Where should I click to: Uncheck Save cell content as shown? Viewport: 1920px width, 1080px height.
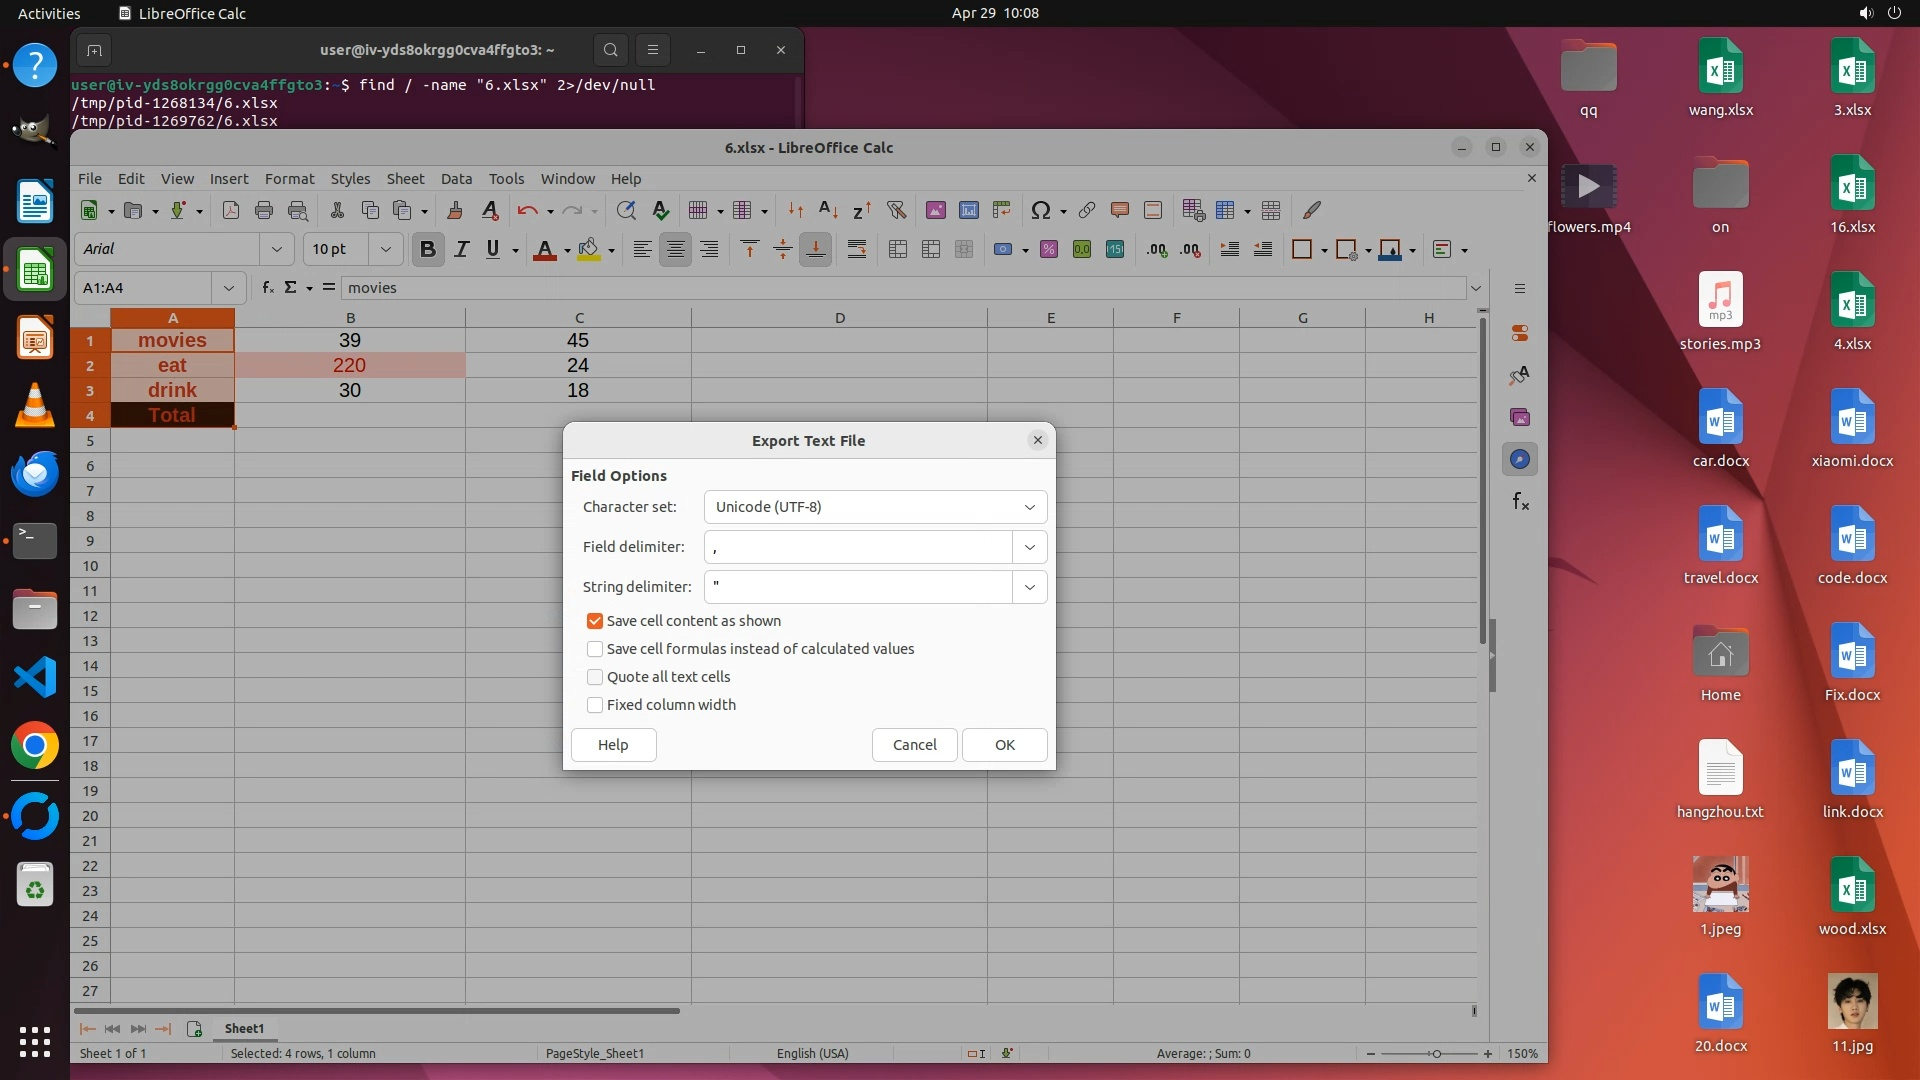click(595, 621)
